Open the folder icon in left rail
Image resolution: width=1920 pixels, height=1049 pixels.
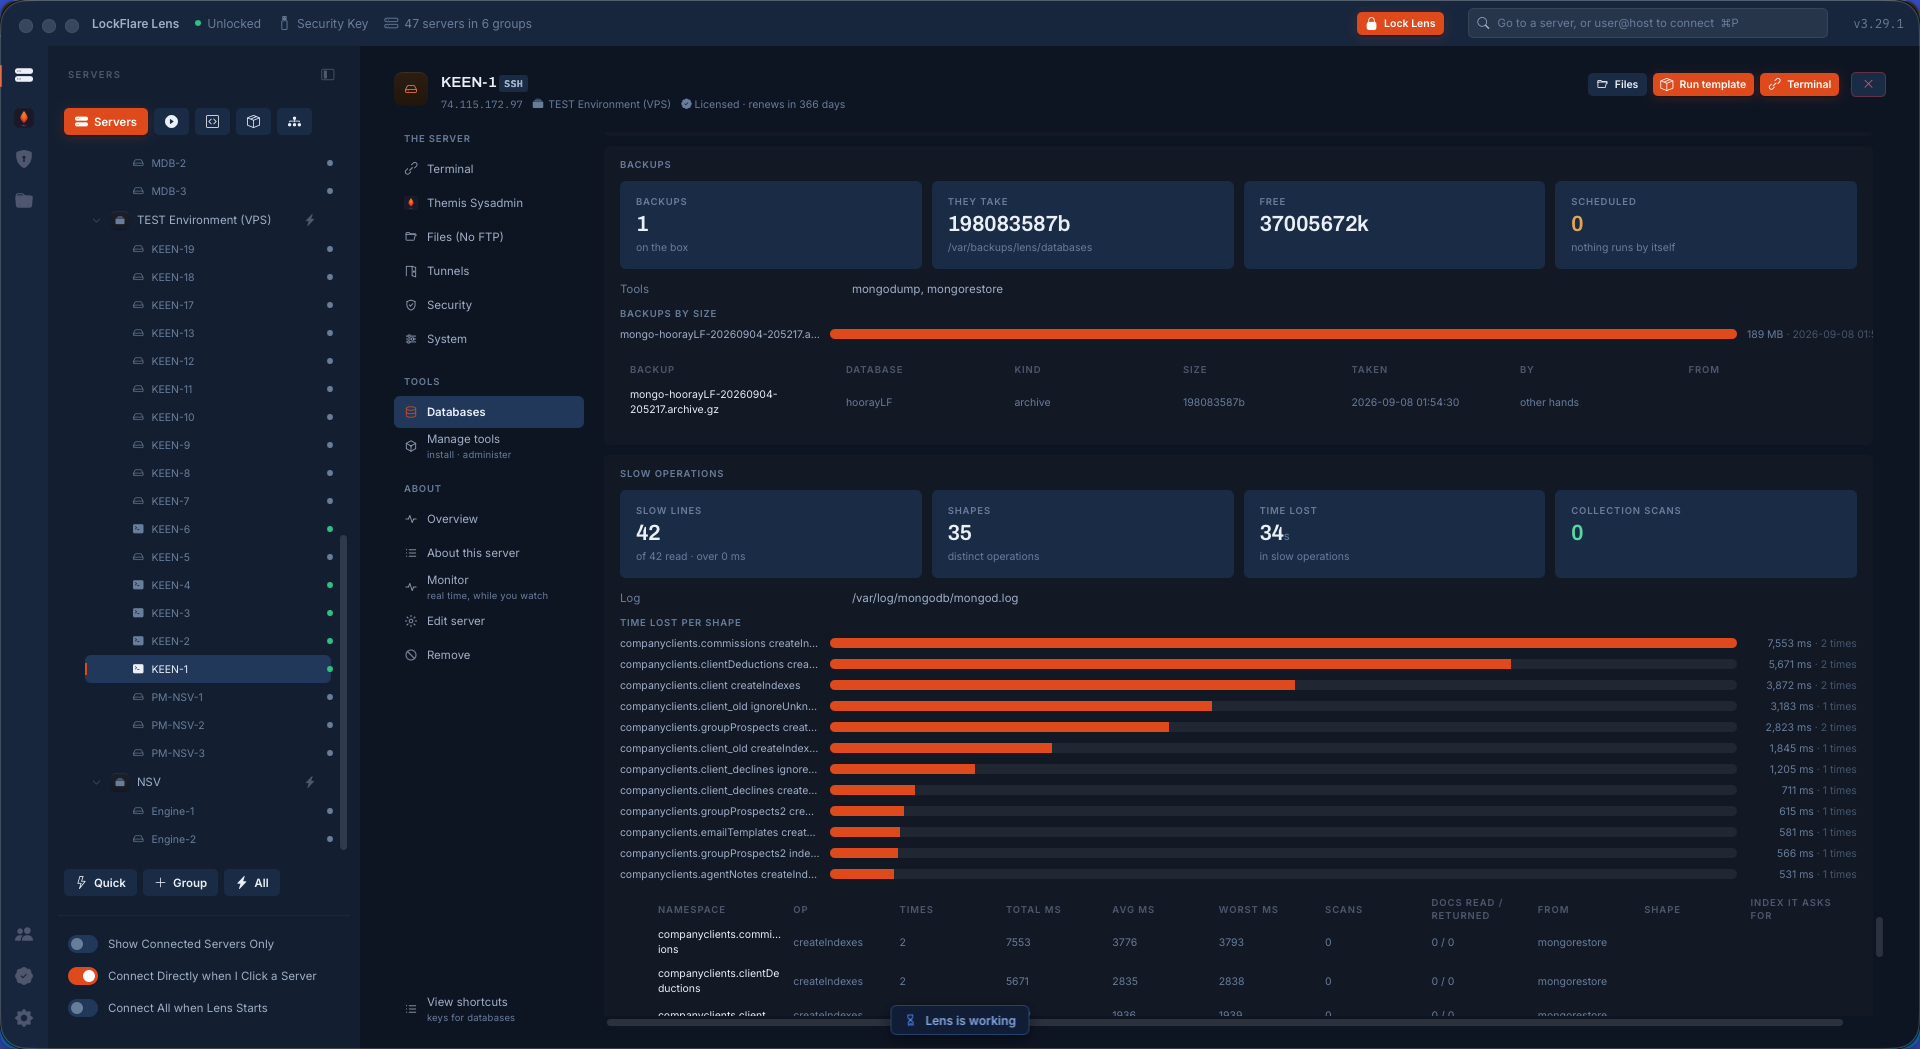[x=24, y=201]
